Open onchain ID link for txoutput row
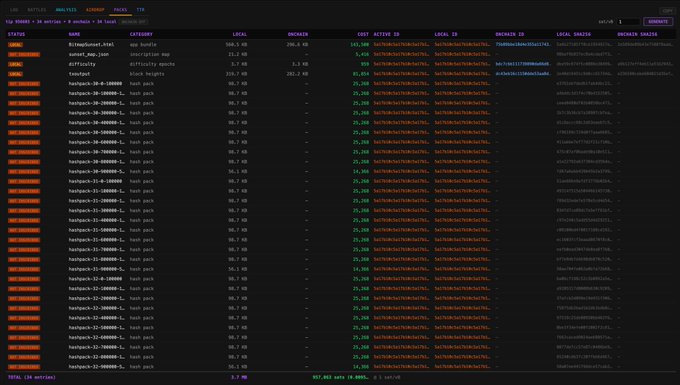Viewport: 680px width, 385px height. (x=523, y=74)
